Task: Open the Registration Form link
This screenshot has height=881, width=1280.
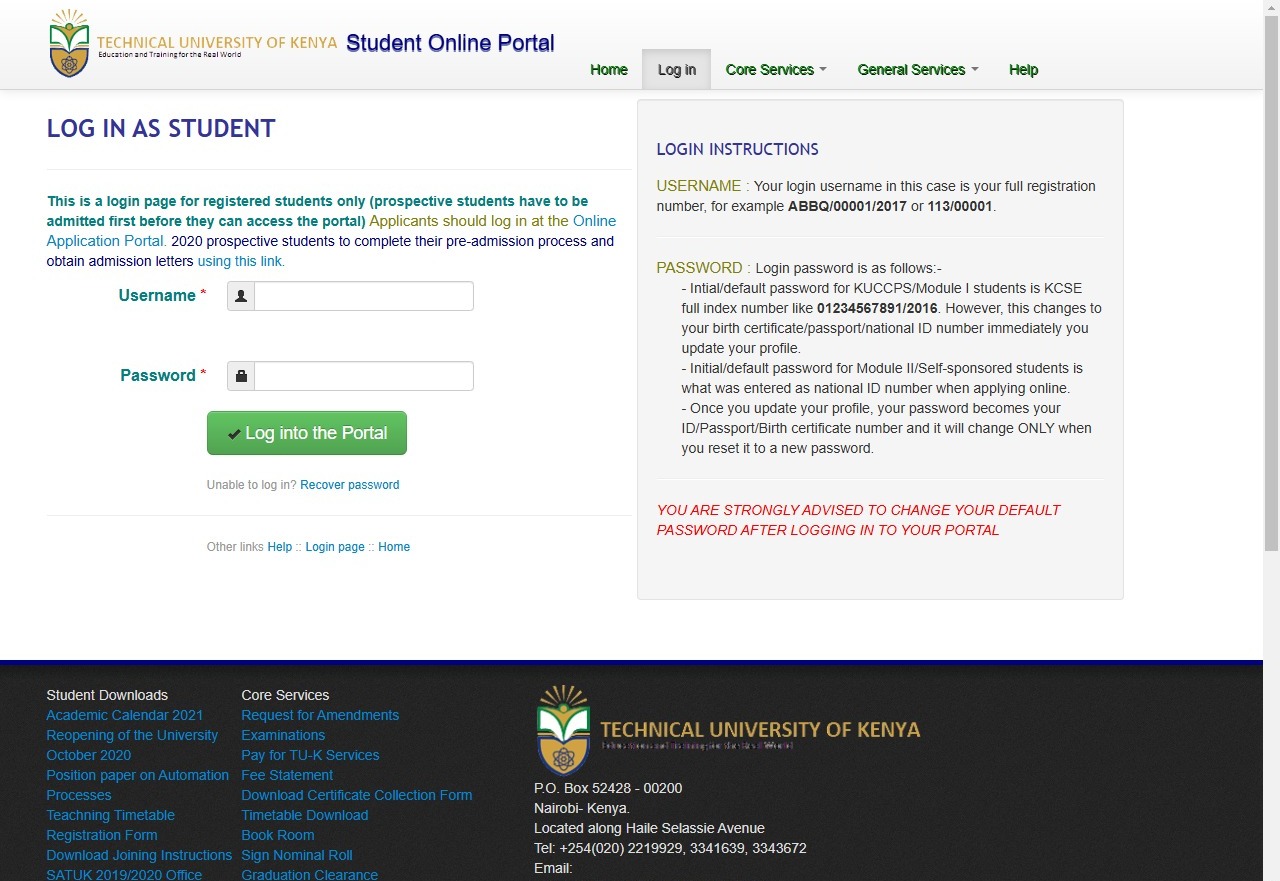Action: [x=102, y=835]
